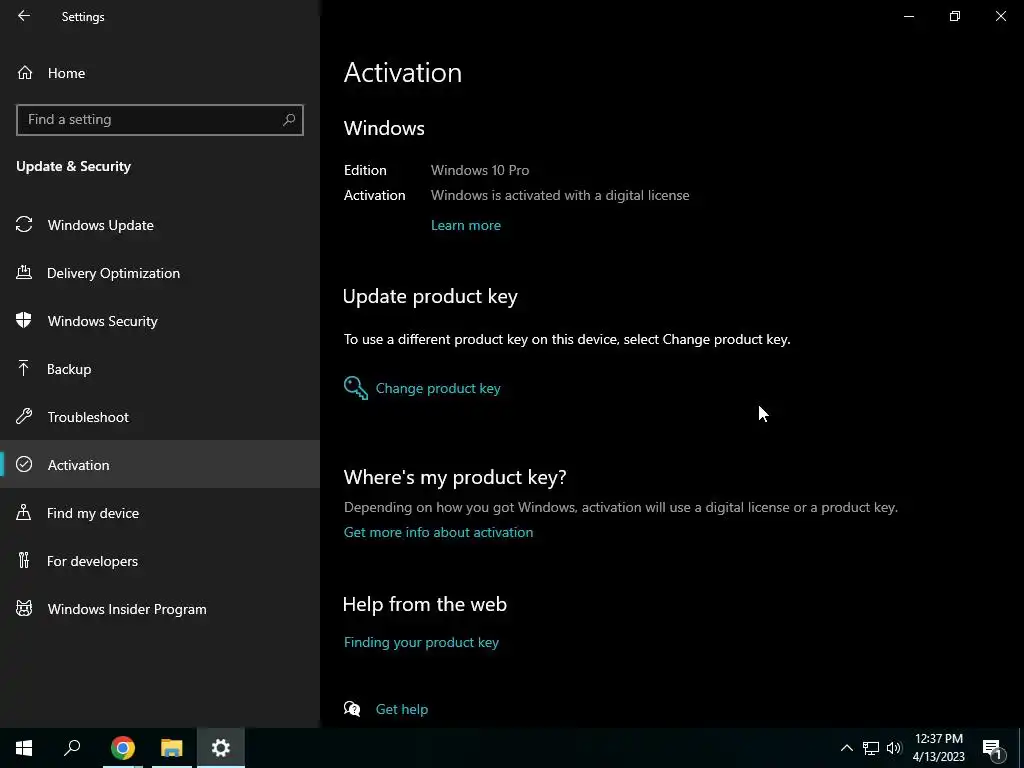
Task: Focus the Find a setting search box
Action: coord(159,120)
